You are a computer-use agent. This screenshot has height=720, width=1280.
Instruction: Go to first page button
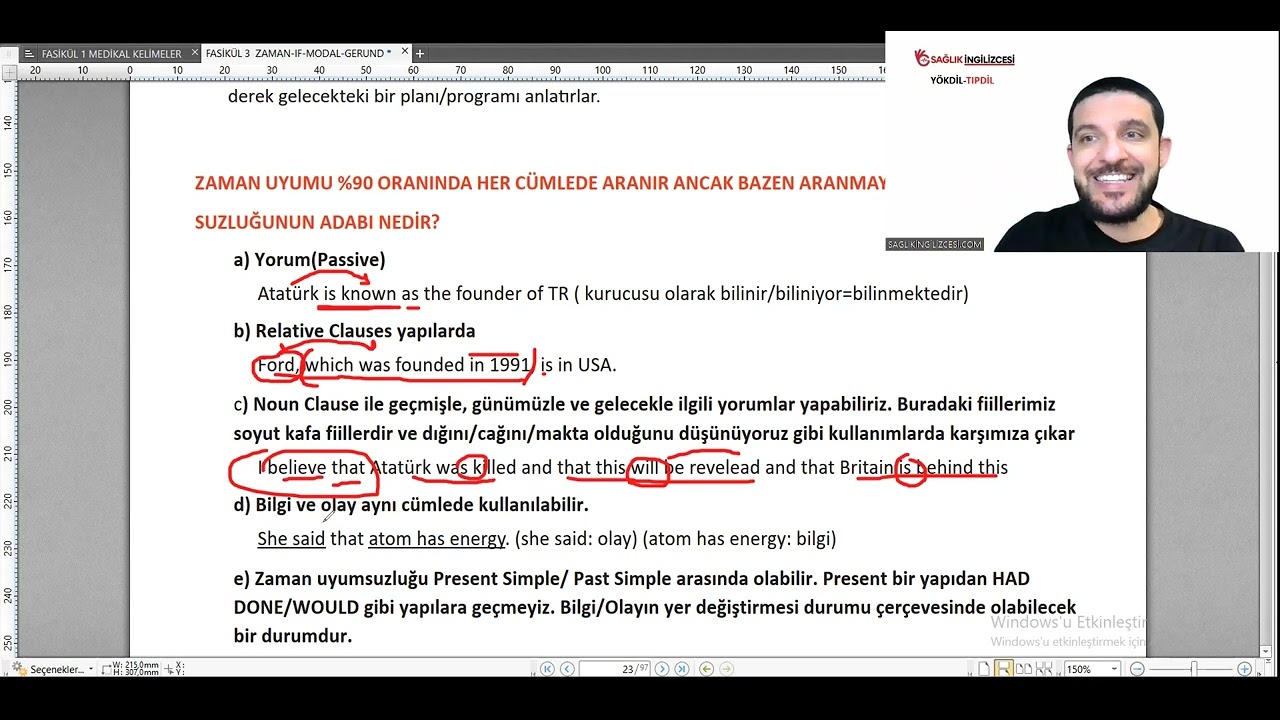(x=547, y=669)
